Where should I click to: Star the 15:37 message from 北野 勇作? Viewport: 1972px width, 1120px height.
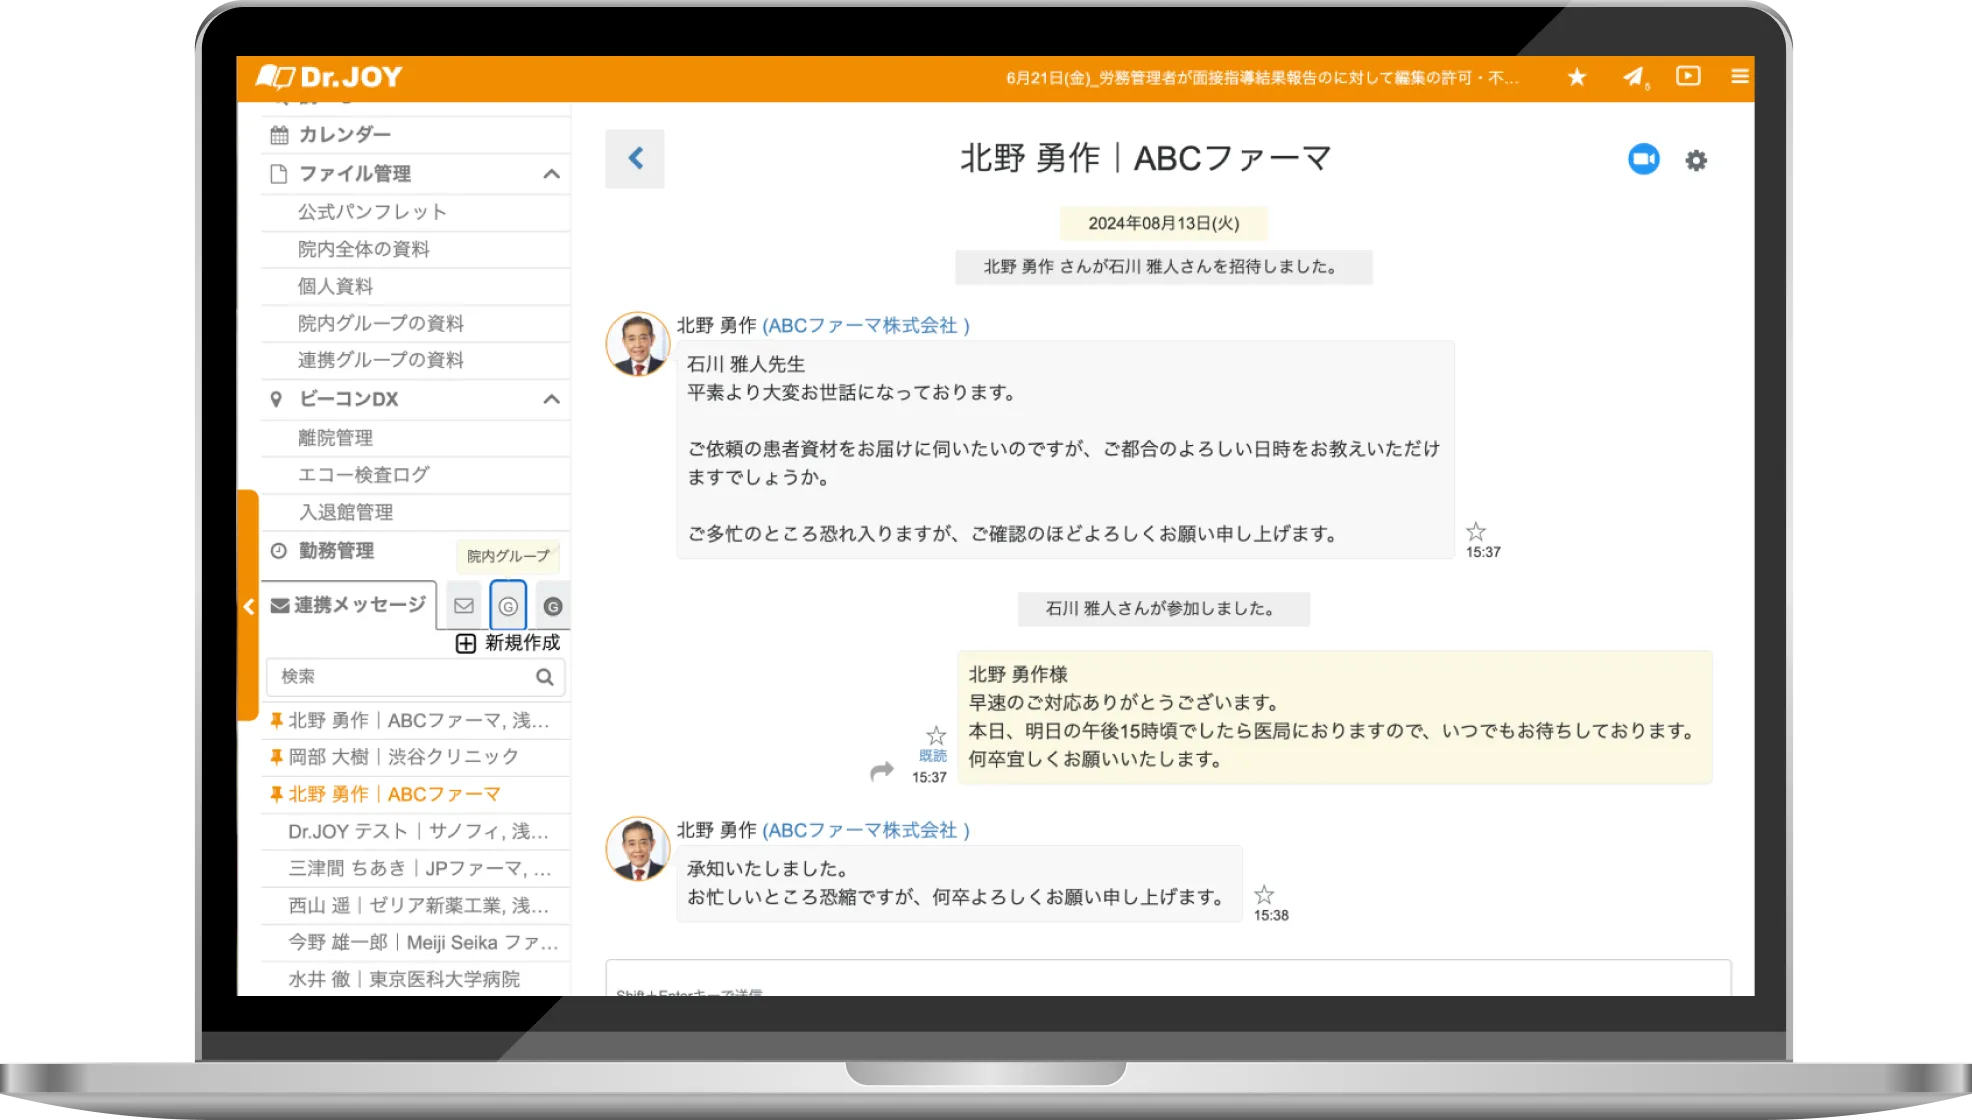pos(1476,532)
